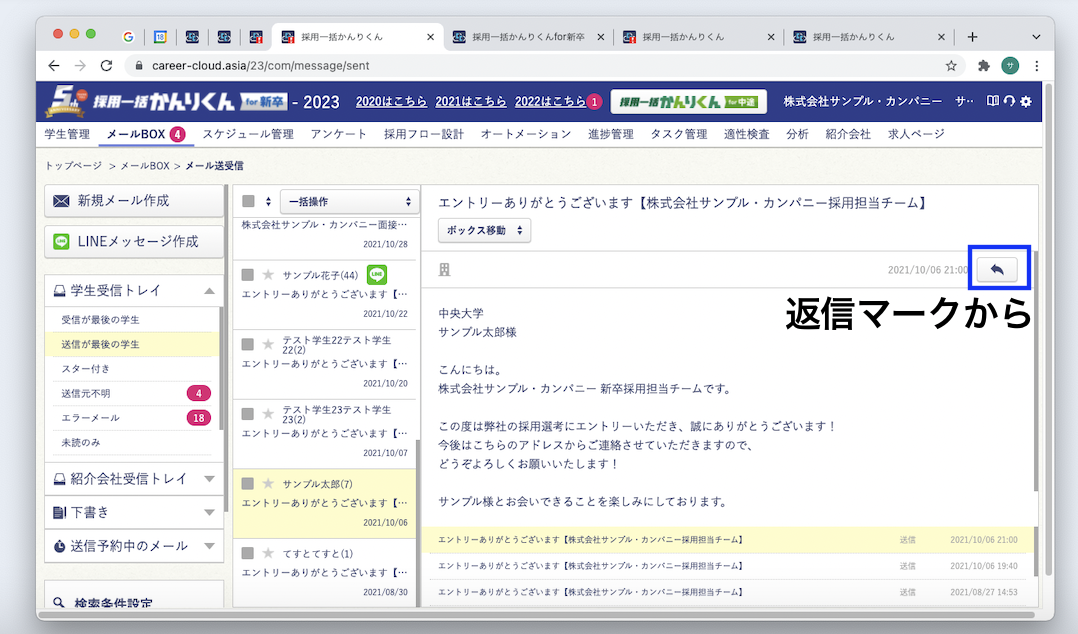Toggle the select-all messages checkbox
The height and width of the screenshot is (634, 1078).
click(x=248, y=201)
